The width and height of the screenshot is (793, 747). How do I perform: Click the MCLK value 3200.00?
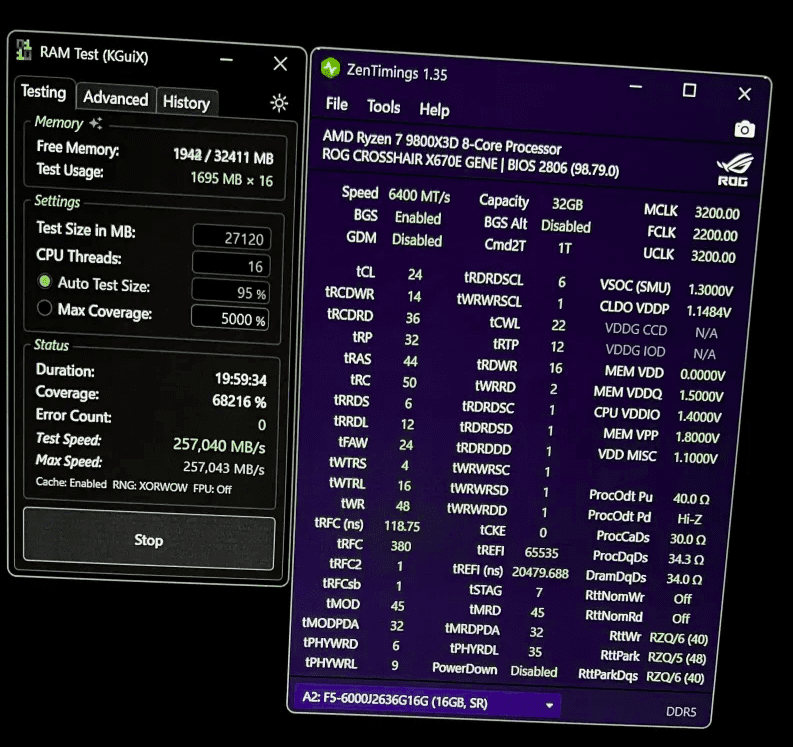coord(717,213)
